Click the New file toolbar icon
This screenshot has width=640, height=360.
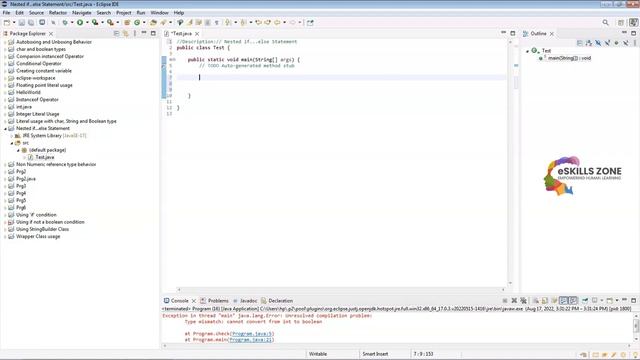[7, 22]
